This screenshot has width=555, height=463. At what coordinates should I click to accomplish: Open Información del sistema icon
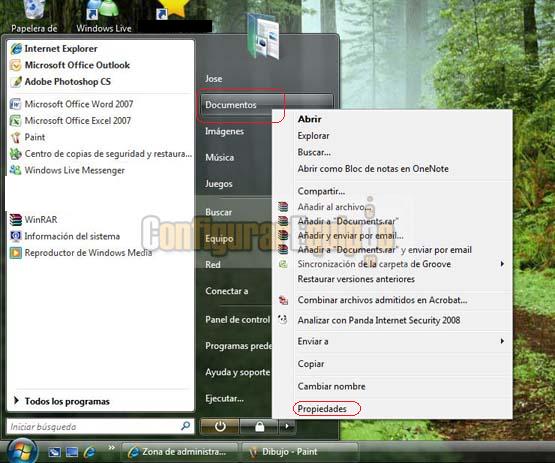(16, 236)
